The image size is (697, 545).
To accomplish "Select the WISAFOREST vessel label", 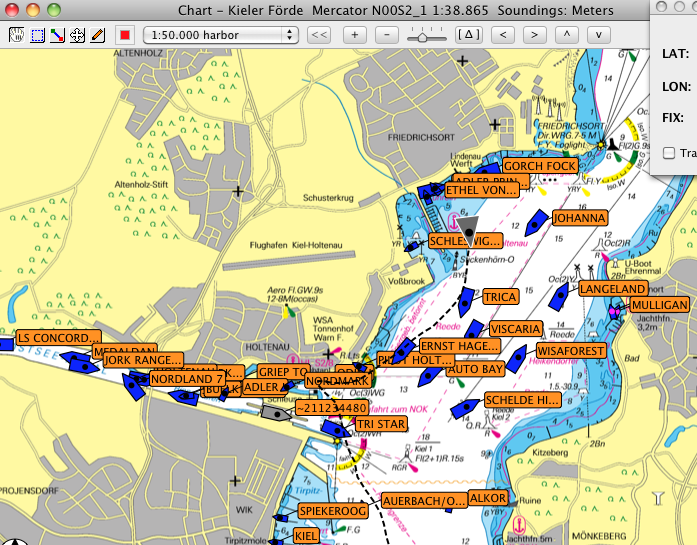I will click(571, 351).
